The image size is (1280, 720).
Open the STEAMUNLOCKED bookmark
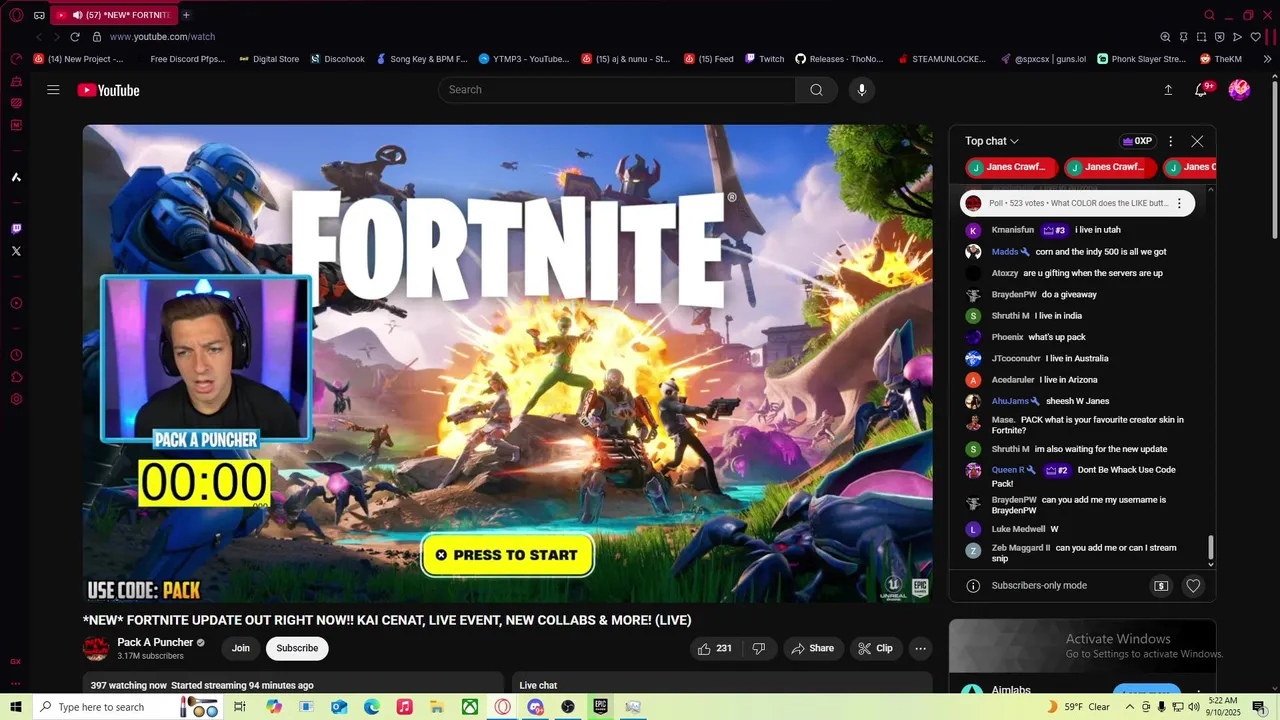[x=941, y=59]
